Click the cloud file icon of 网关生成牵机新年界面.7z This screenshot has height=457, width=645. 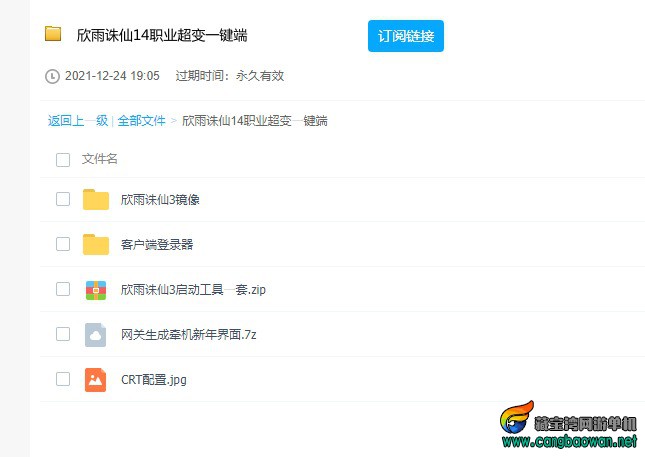point(95,335)
